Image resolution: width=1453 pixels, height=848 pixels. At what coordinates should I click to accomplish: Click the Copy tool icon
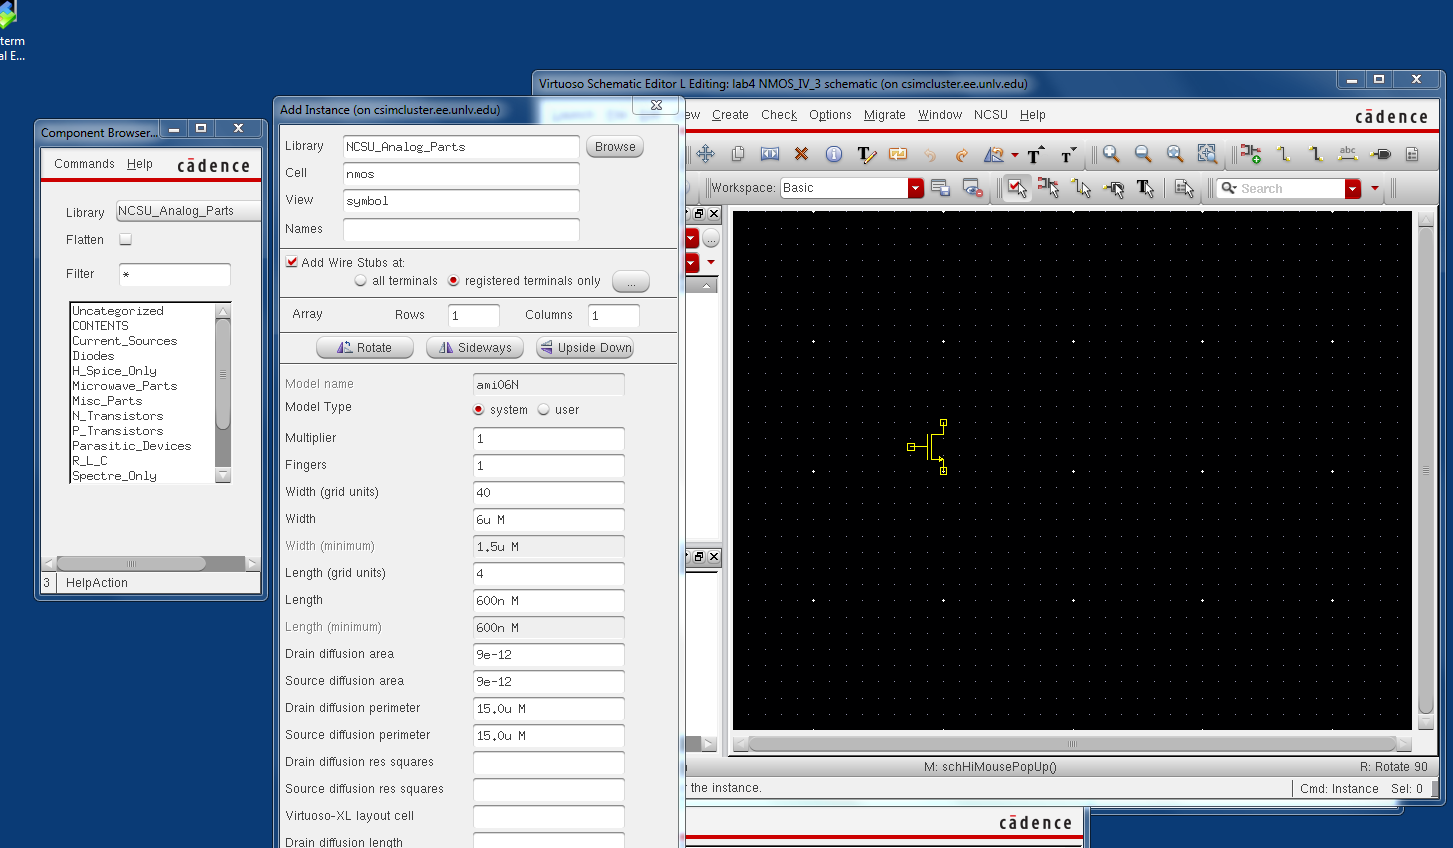pyautogui.click(x=738, y=154)
